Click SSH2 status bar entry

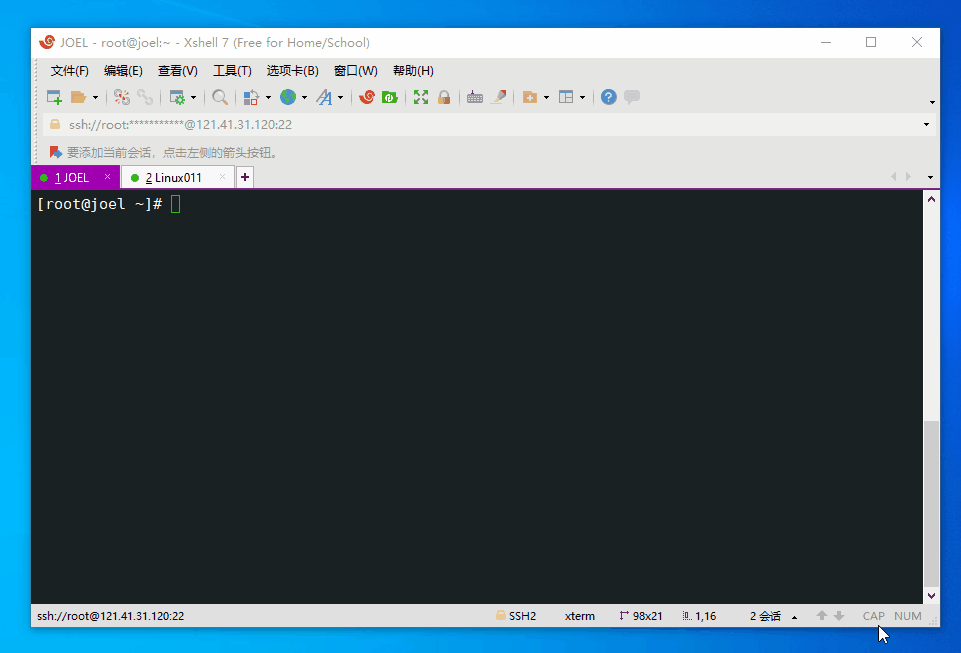tap(516, 616)
